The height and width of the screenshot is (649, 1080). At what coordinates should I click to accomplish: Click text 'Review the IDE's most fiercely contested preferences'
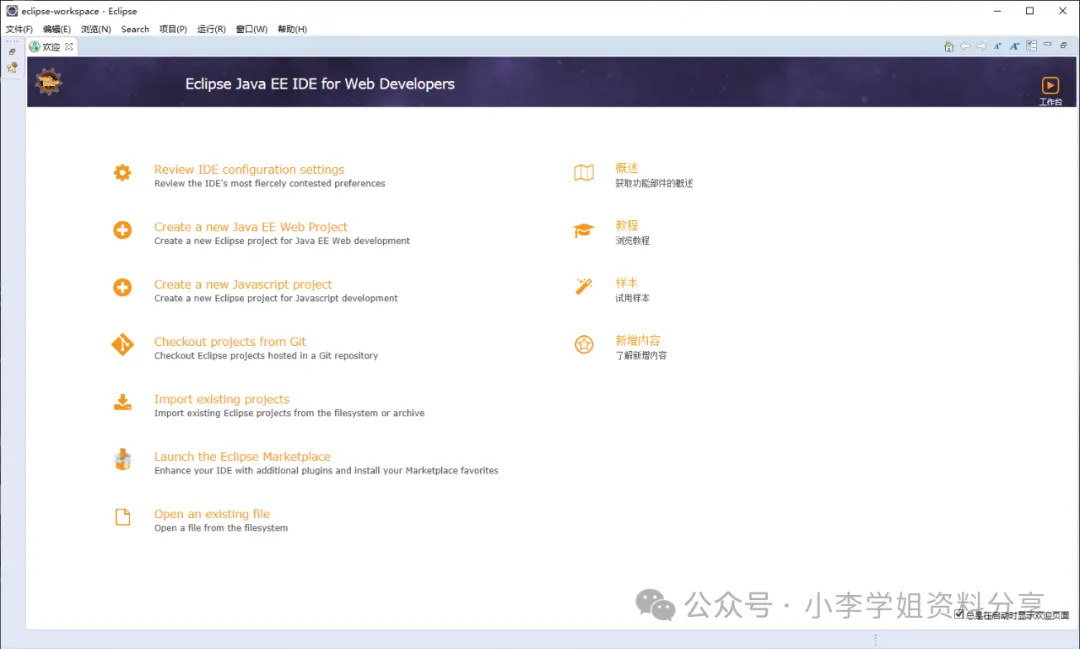tap(269, 183)
